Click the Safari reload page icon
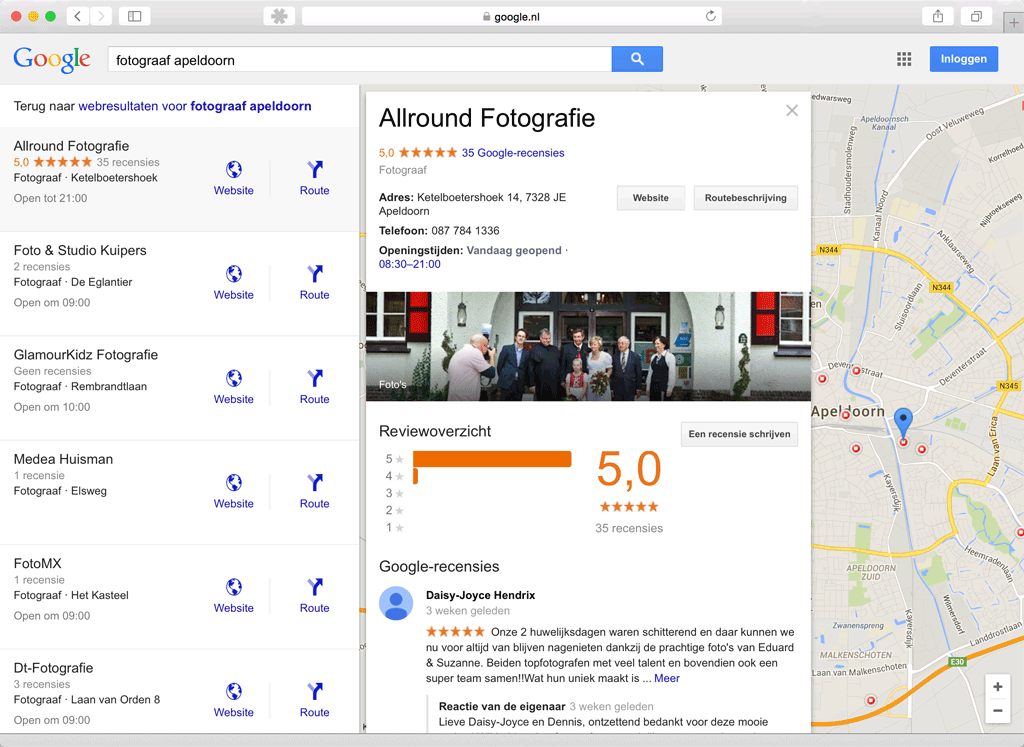The height and width of the screenshot is (747, 1024). pos(711,16)
